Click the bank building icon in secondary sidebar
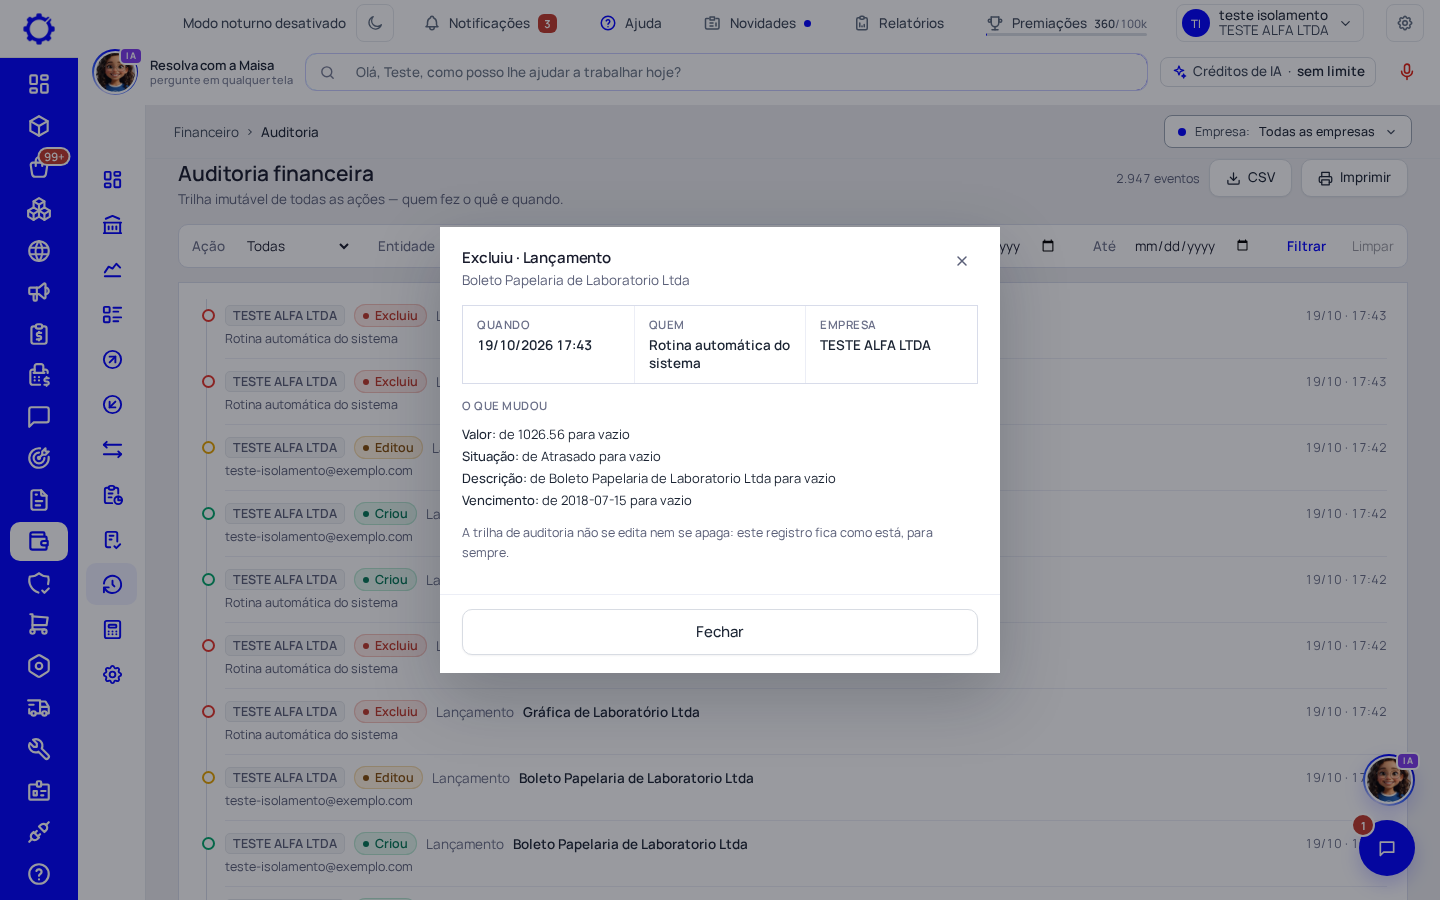 tap(112, 225)
